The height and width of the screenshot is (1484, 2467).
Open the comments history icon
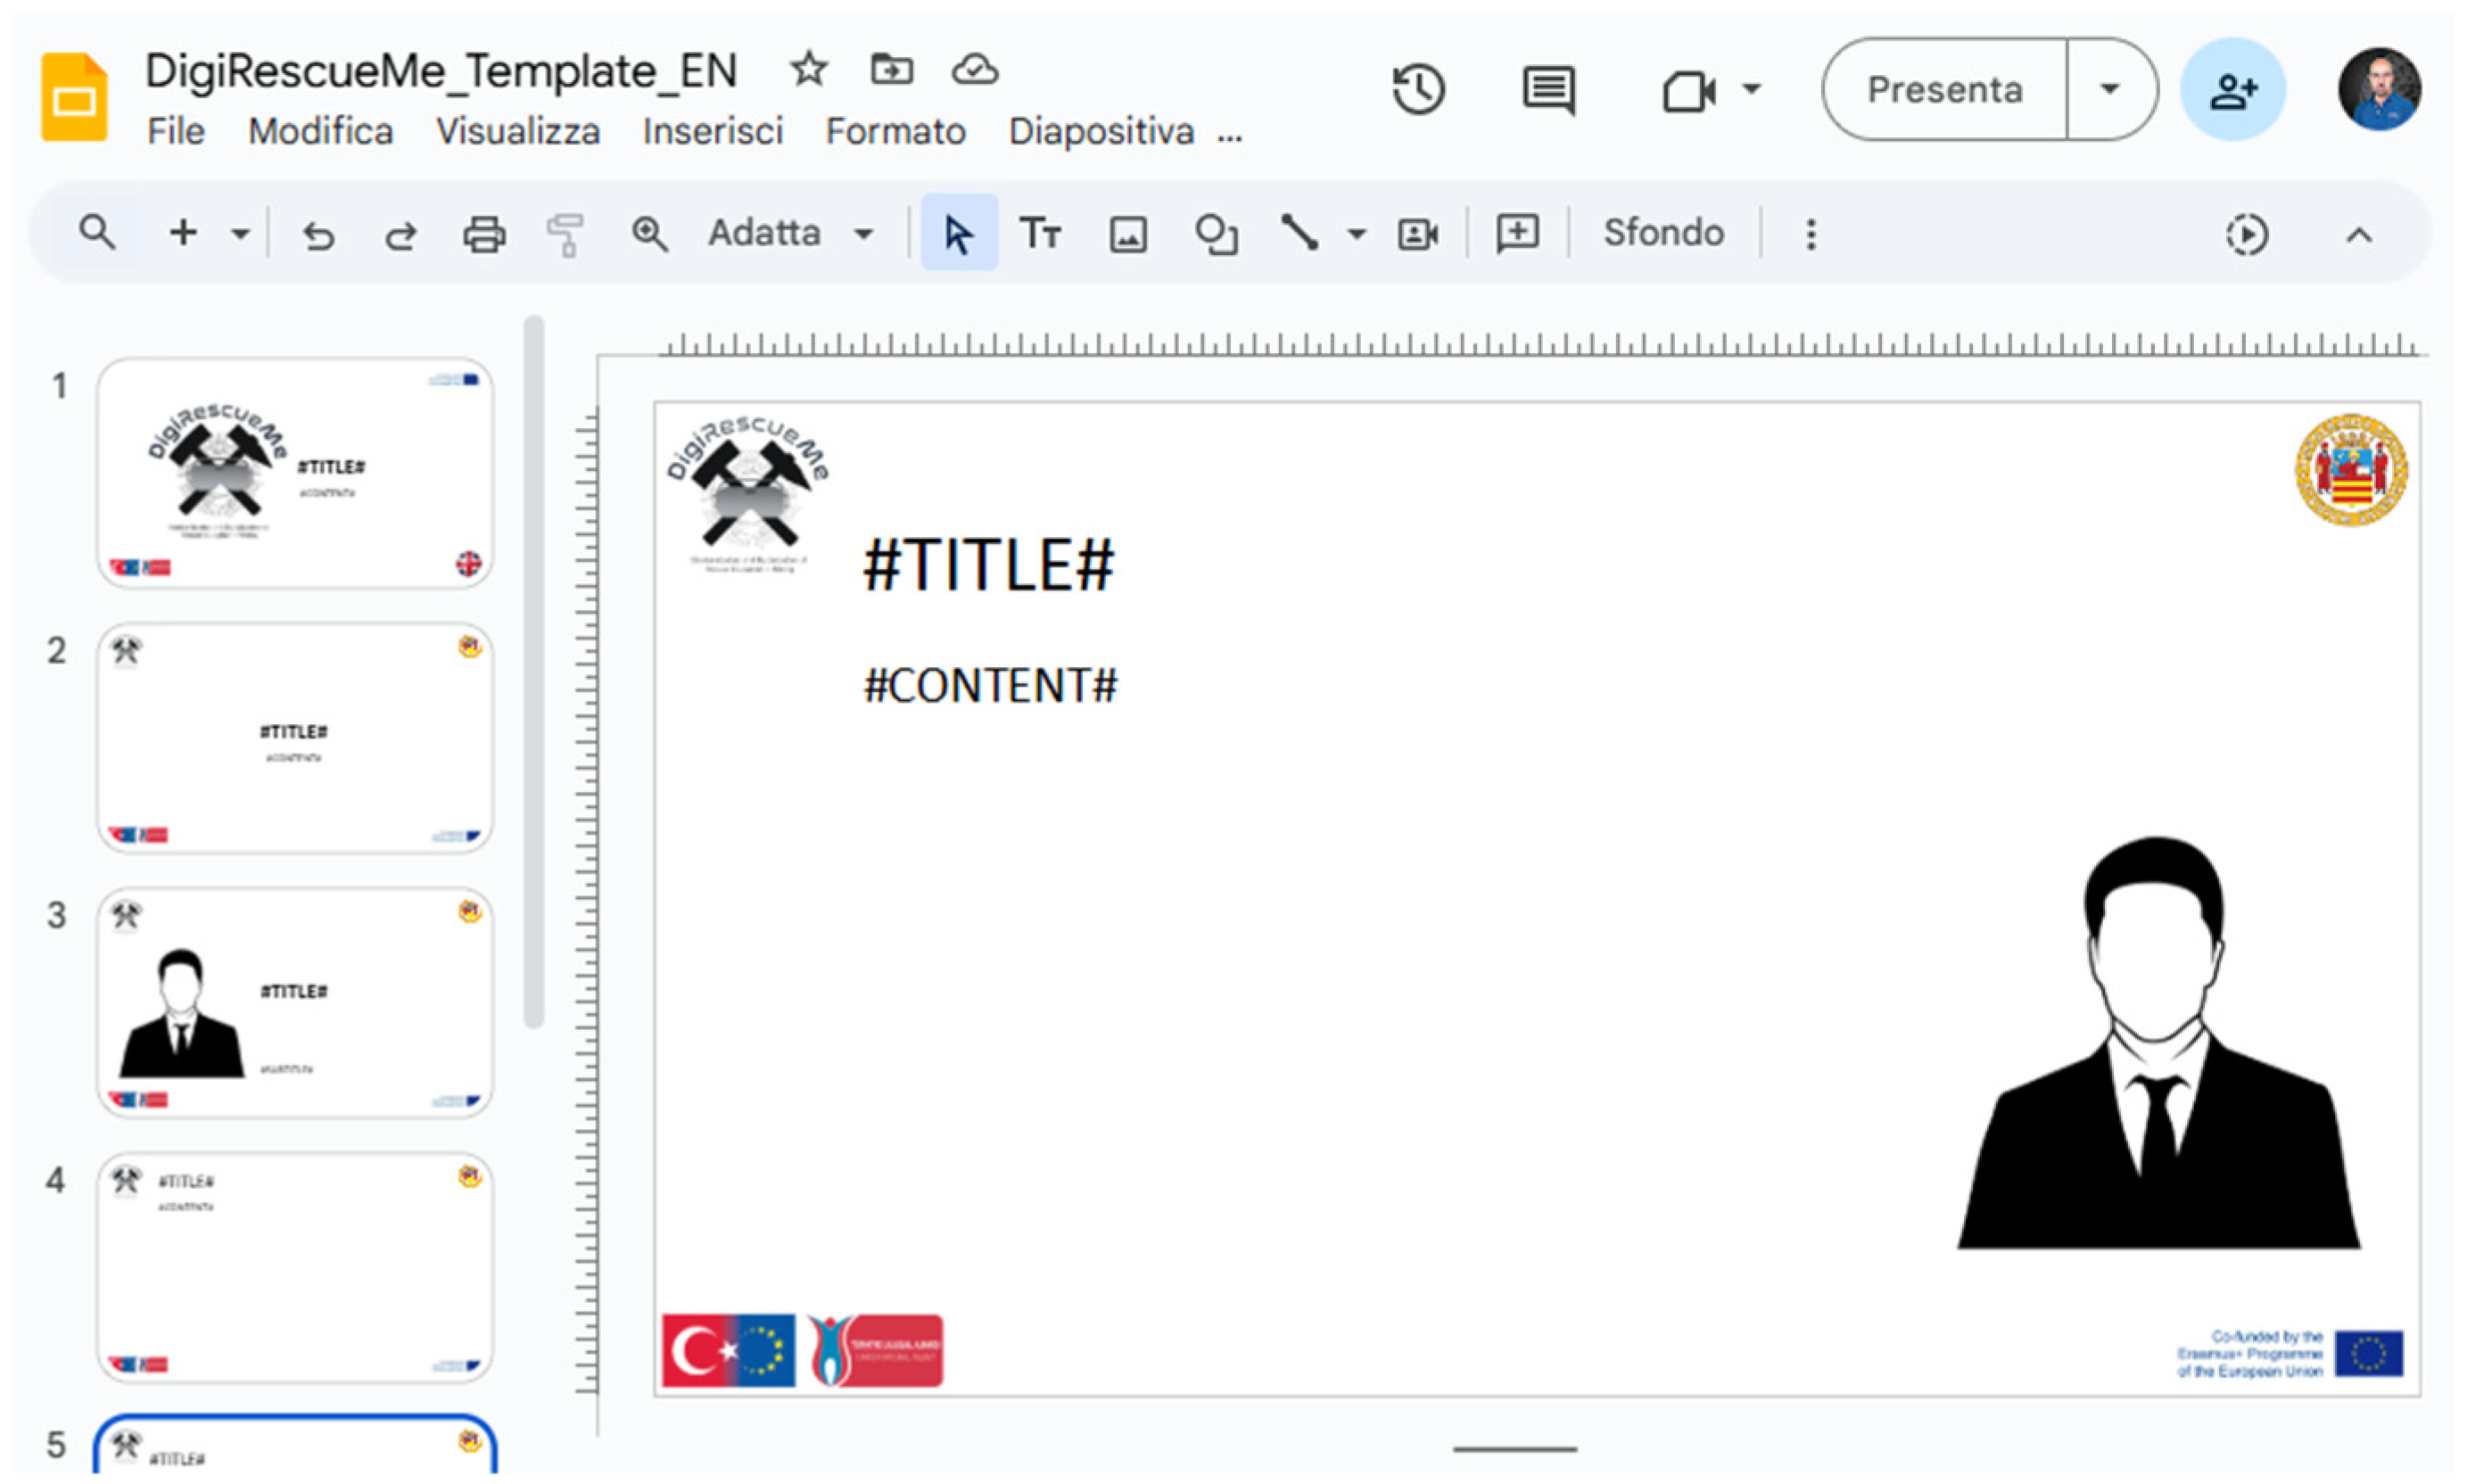tap(1548, 90)
